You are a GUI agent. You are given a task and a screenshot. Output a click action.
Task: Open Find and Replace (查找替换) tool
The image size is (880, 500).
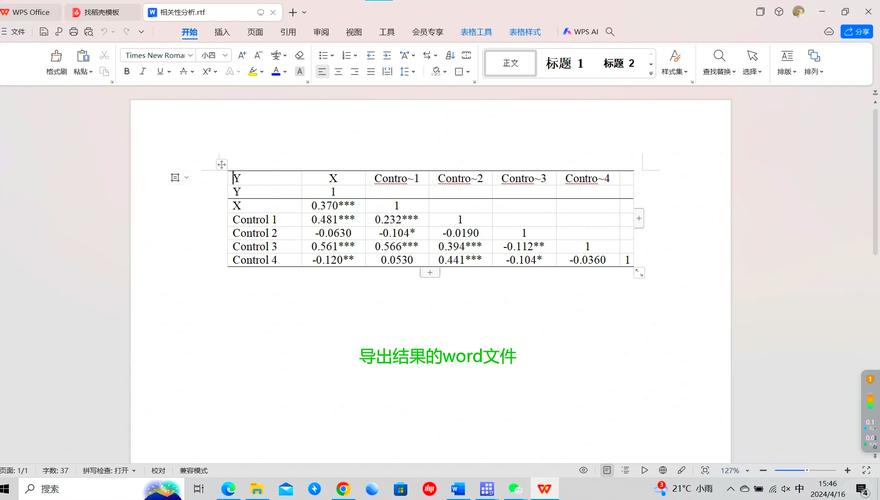click(718, 62)
